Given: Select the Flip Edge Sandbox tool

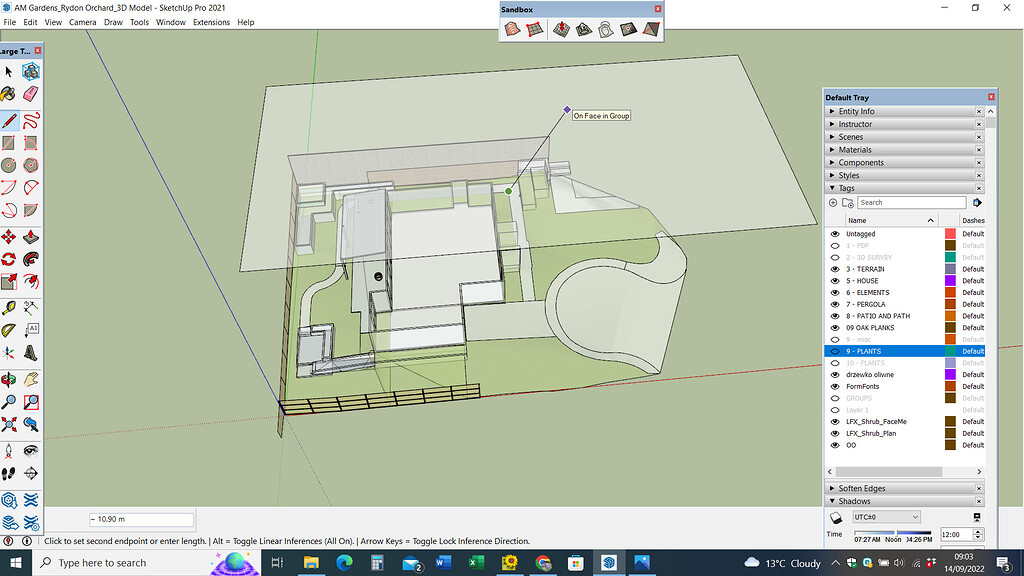Looking at the screenshot, I should (650, 30).
